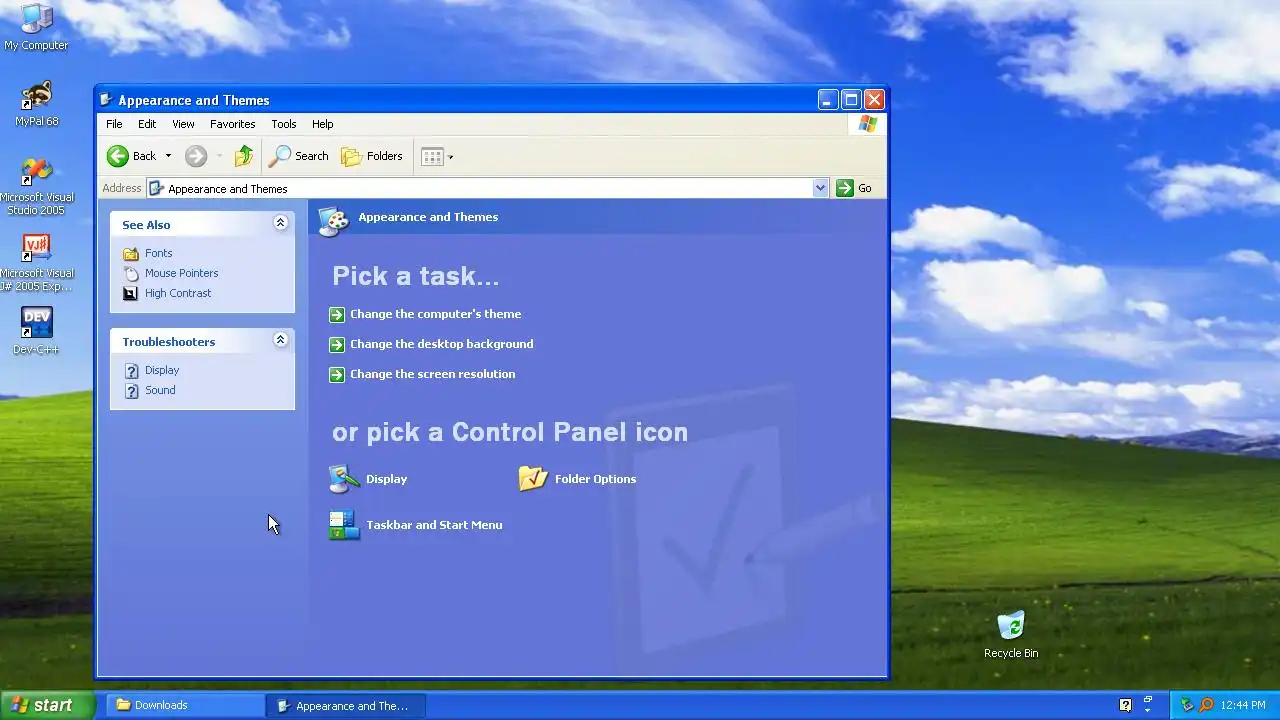Click the orange magnifier tray icon
The height and width of the screenshot is (720, 1280).
pos(1206,705)
